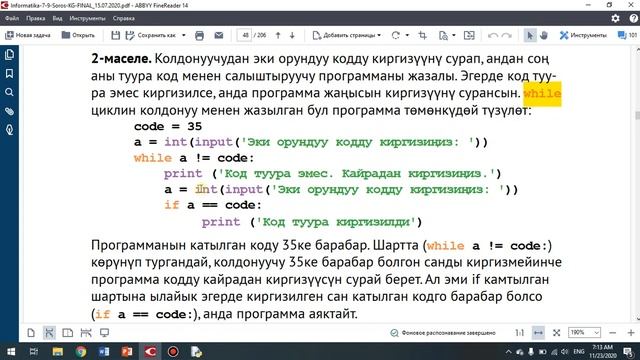
Task: Show the Bookmarks sidebar panel
Action: [x=9, y=73]
